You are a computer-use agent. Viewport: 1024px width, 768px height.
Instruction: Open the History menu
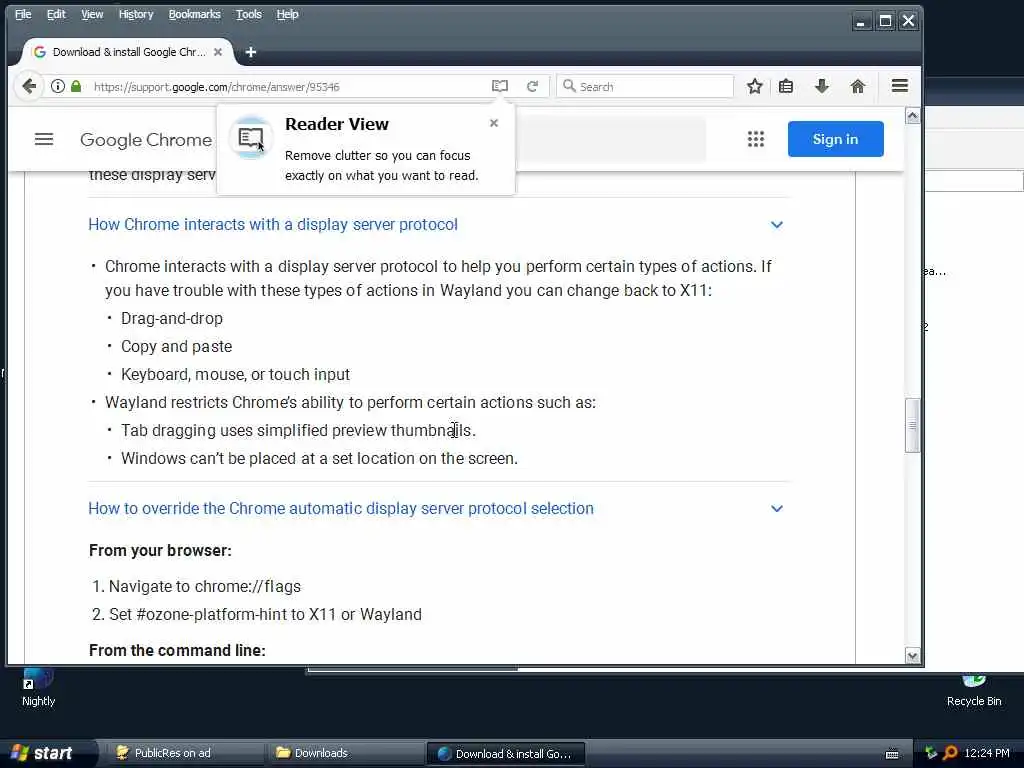point(136,14)
